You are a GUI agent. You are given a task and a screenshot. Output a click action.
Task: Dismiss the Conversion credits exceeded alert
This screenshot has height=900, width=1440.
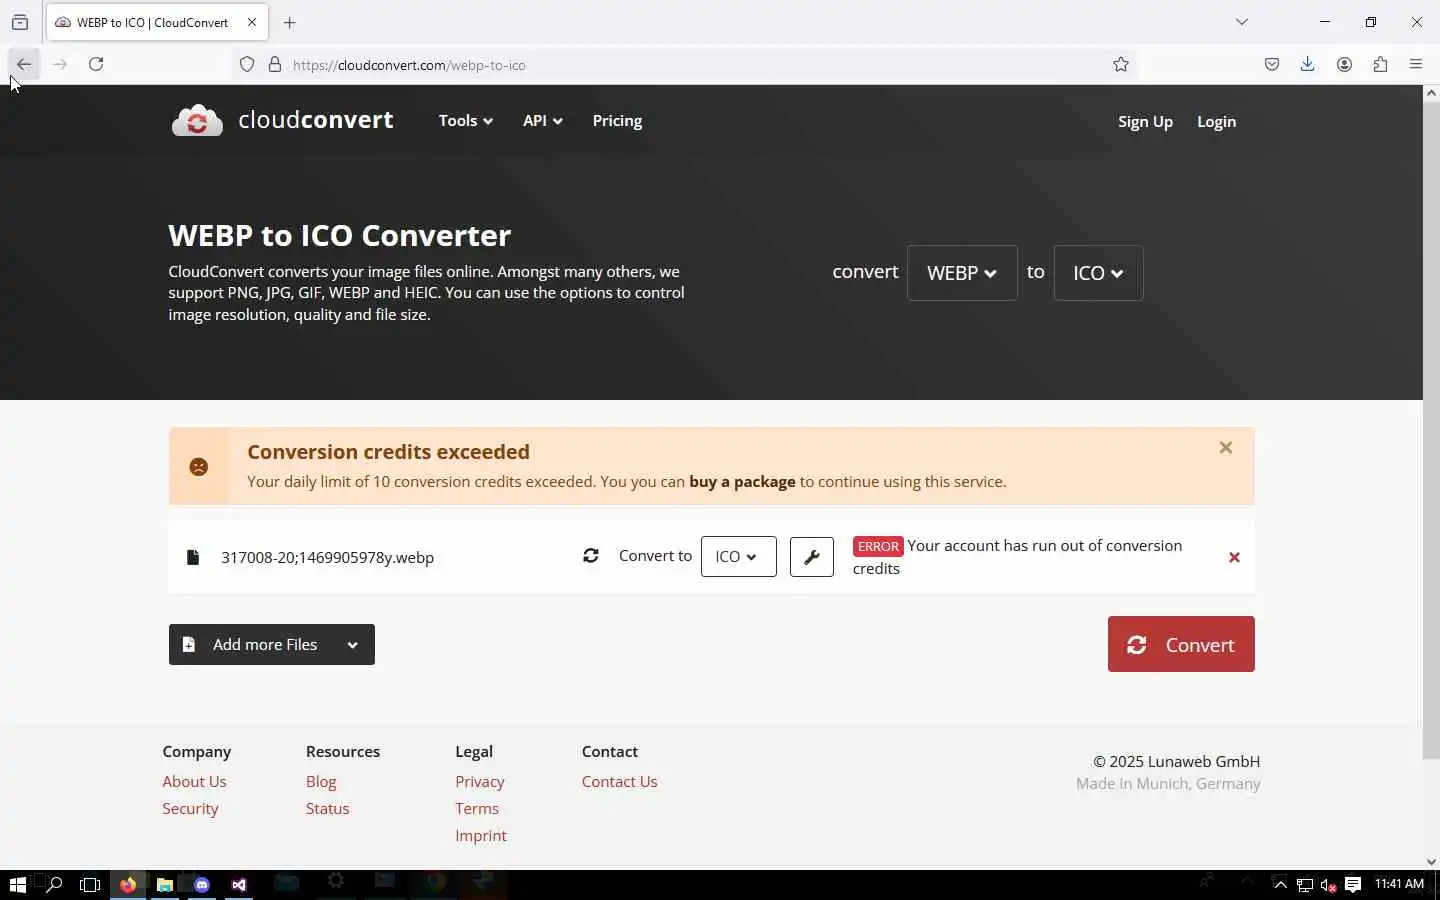(x=1226, y=448)
